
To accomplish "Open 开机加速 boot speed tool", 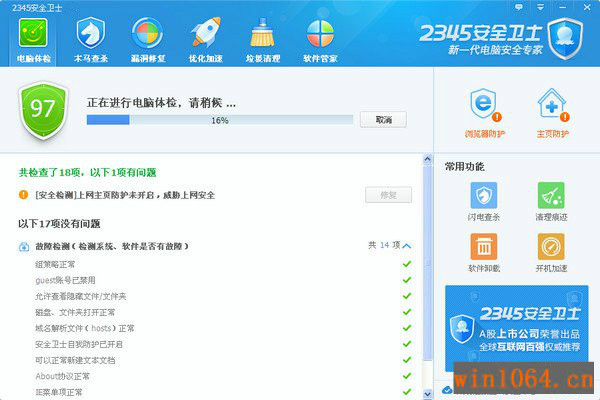I will coord(551,253).
